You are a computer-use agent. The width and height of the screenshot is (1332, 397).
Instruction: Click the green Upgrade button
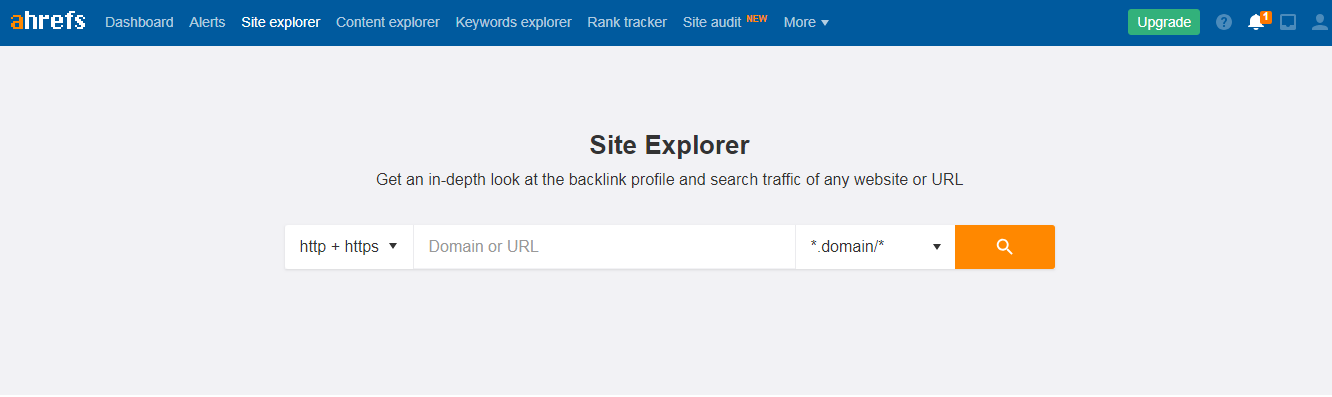point(1163,22)
